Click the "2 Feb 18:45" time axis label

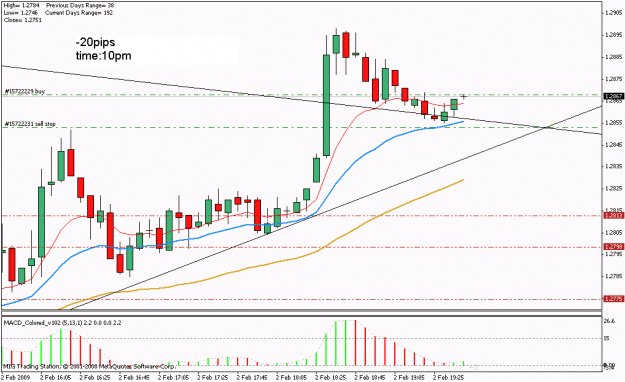click(x=370, y=377)
